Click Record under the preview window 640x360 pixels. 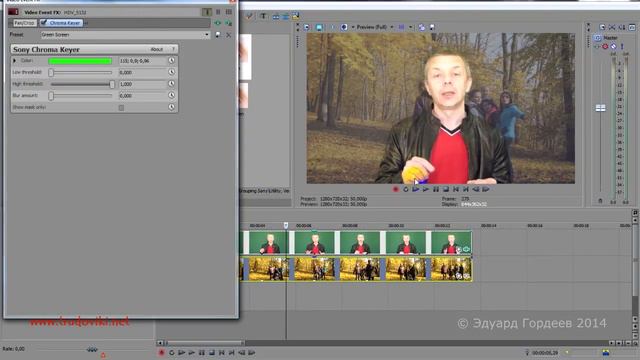(x=396, y=189)
